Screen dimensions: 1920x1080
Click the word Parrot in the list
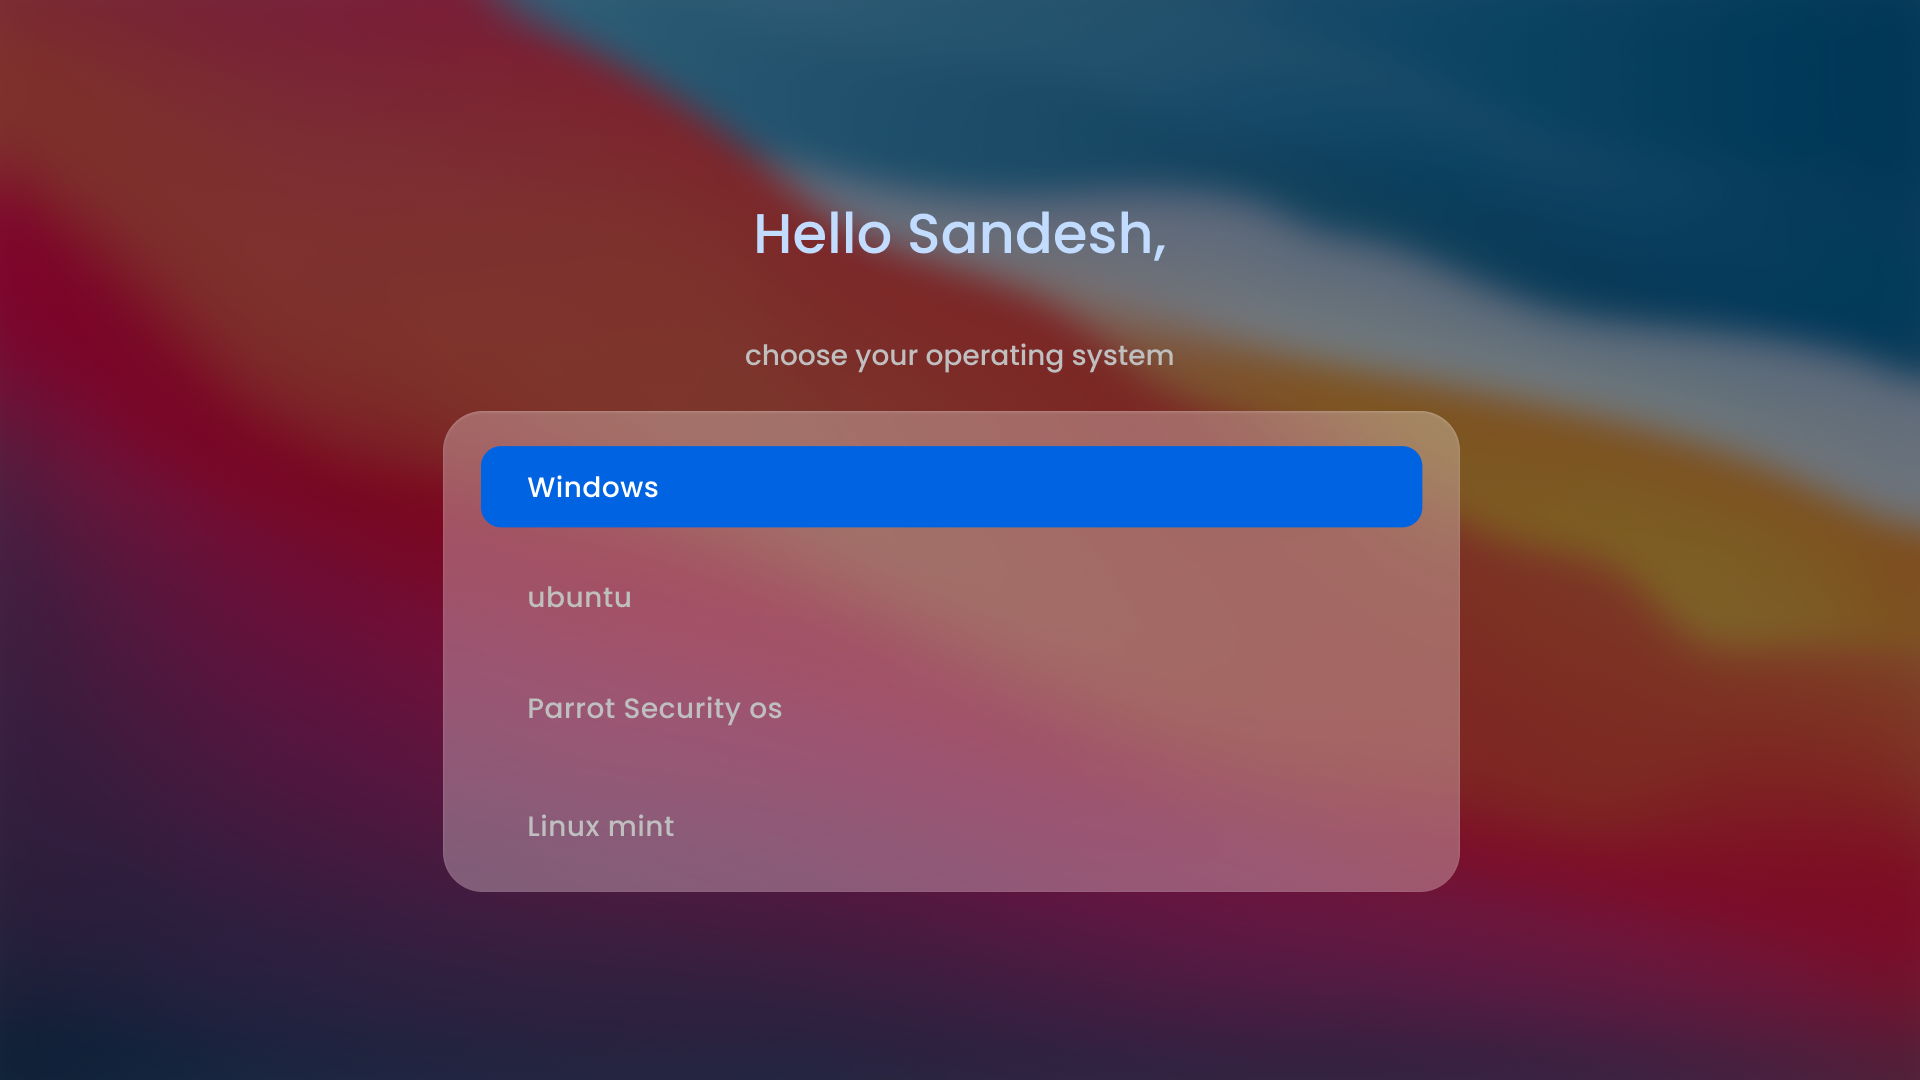pos(571,708)
